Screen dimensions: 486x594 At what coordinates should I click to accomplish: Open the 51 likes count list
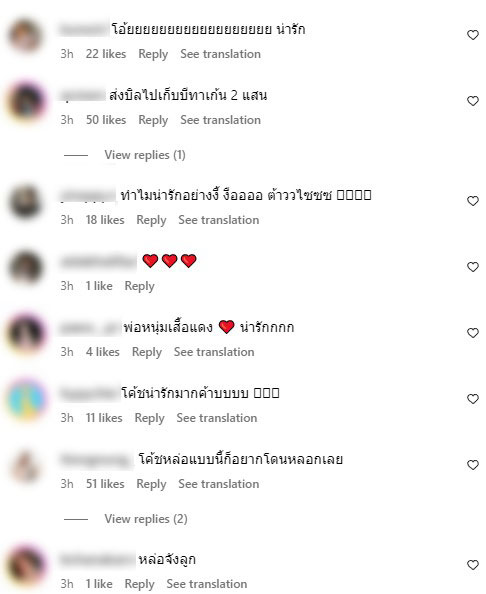105,484
